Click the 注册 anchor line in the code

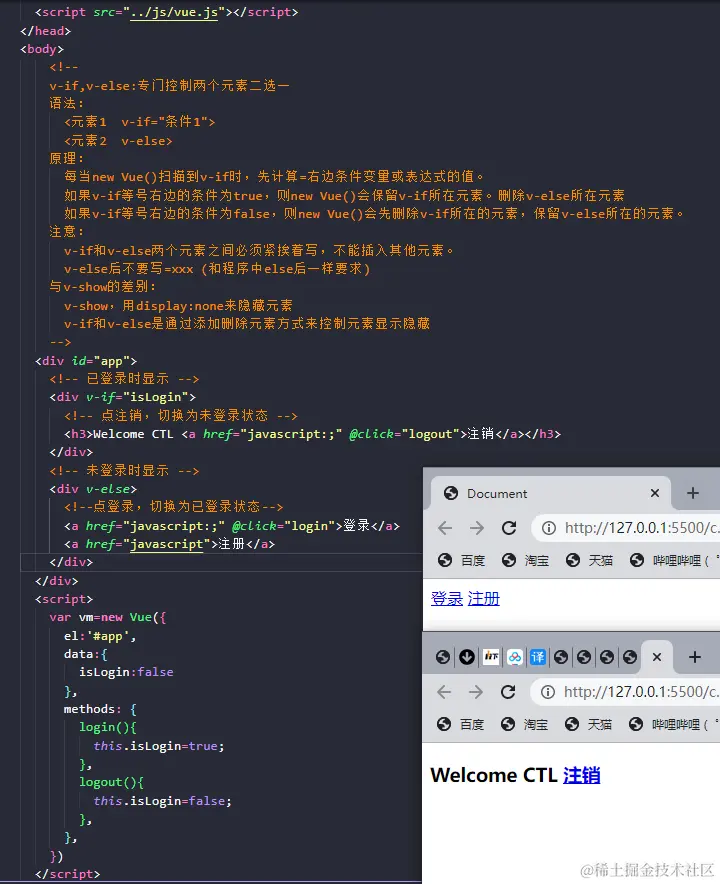(169, 544)
